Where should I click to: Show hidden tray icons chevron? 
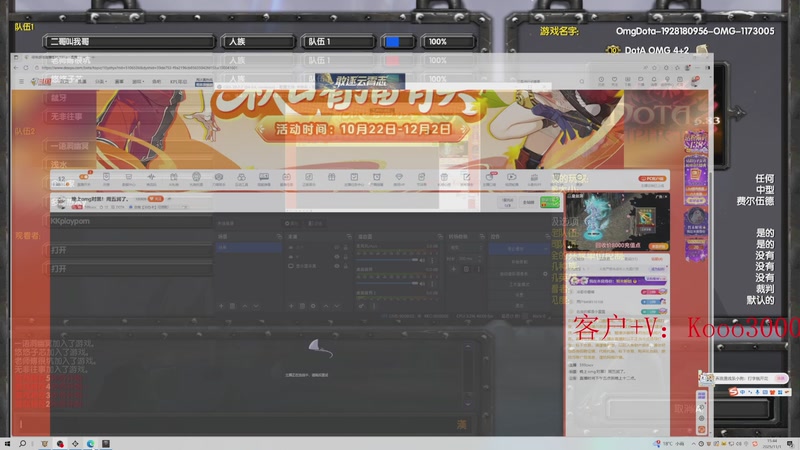(x=693, y=444)
